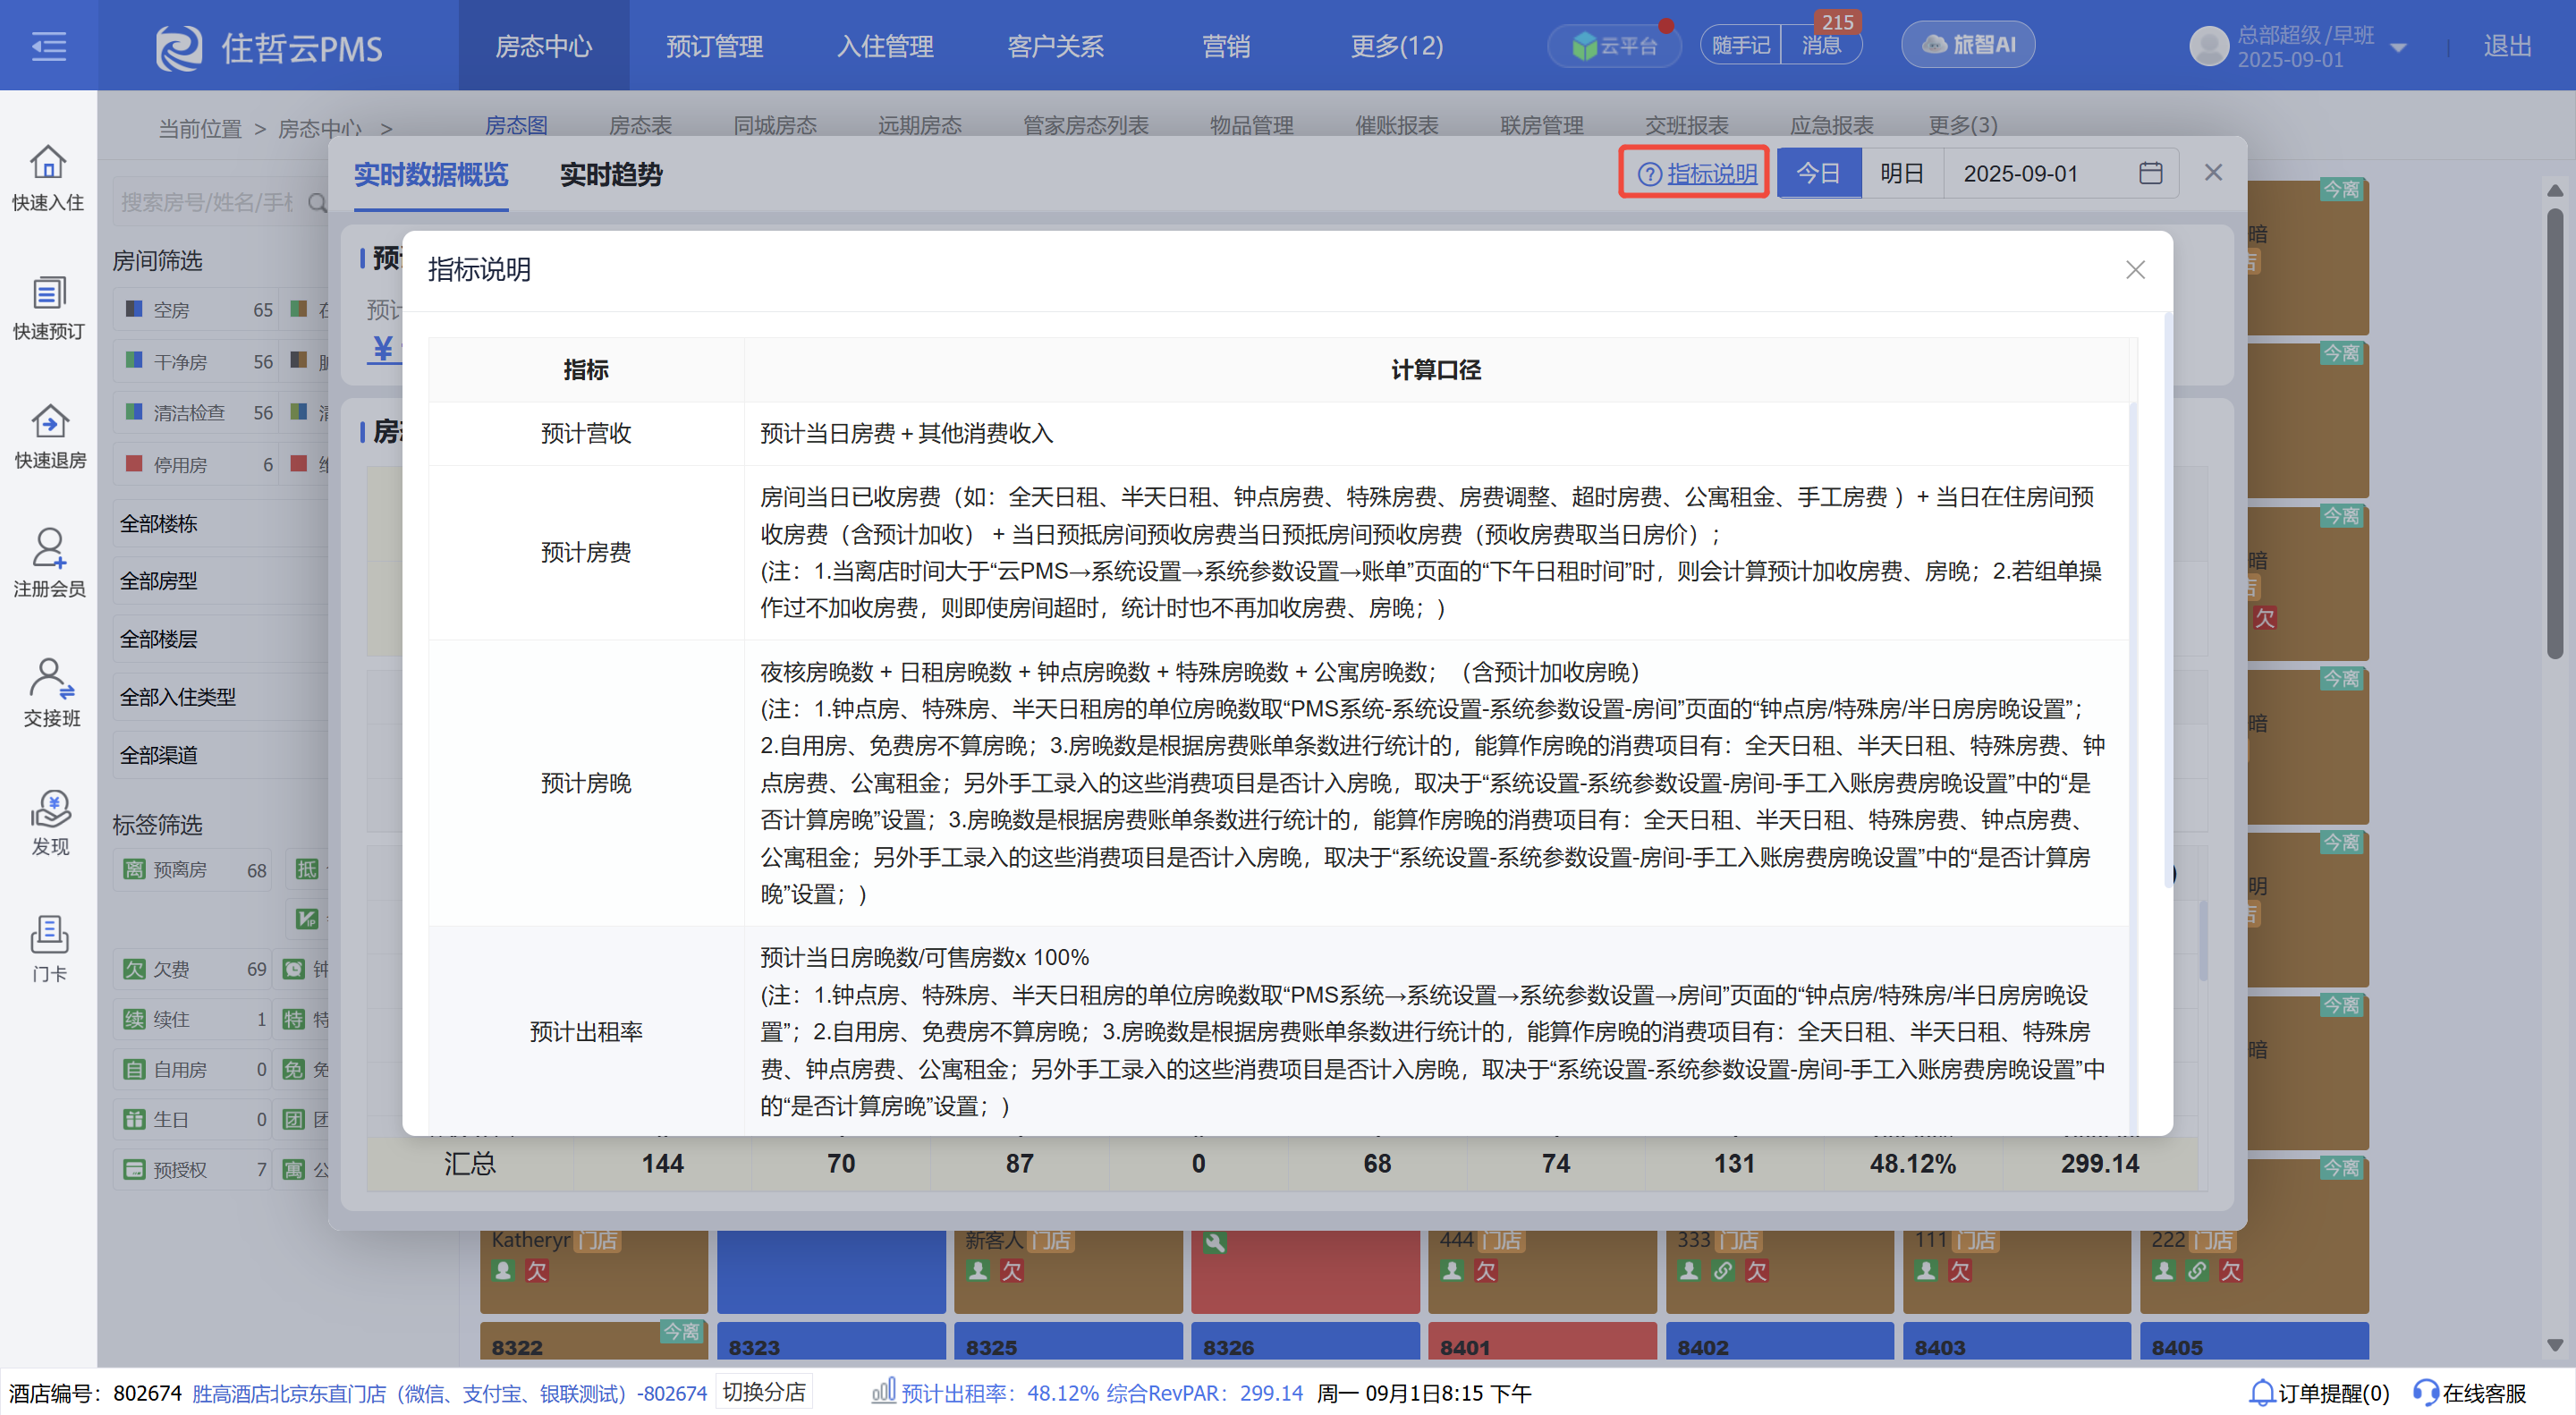Click the 8322 brown room card

[x=594, y=1342]
